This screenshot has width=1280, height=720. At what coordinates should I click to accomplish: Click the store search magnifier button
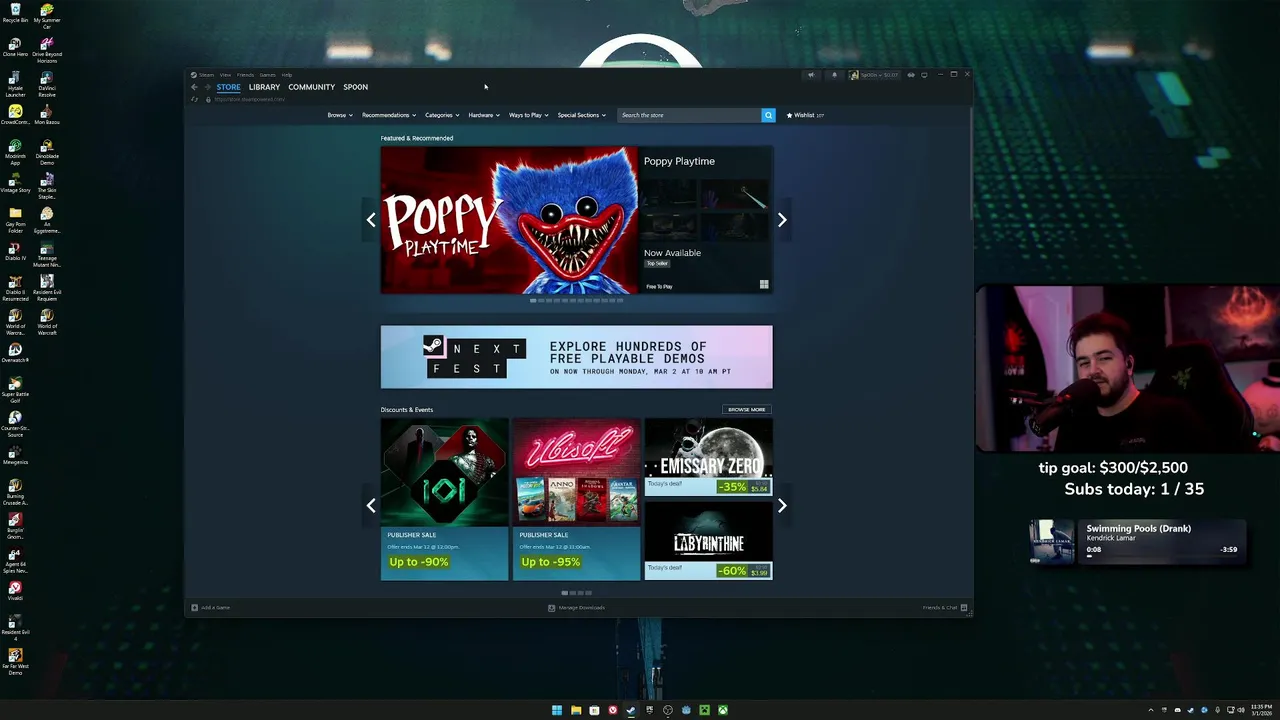pos(768,115)
